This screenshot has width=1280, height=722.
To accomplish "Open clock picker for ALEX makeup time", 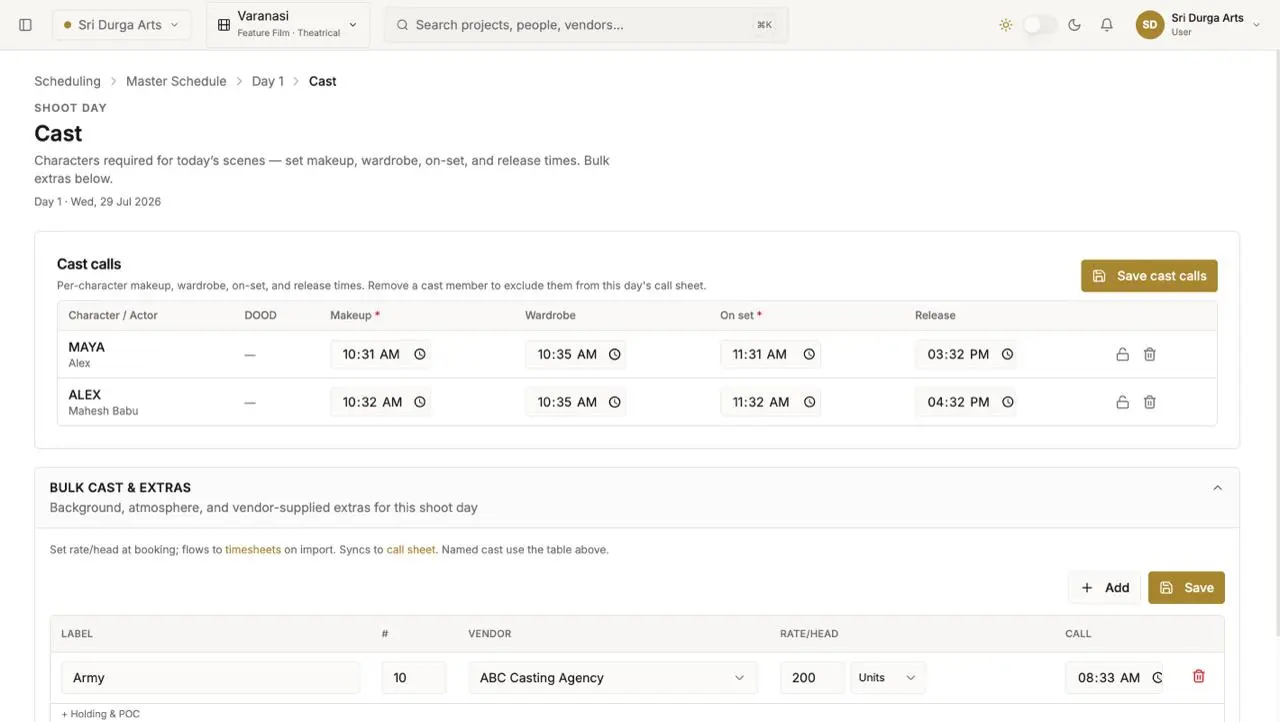I will click(x=420, y=402).
